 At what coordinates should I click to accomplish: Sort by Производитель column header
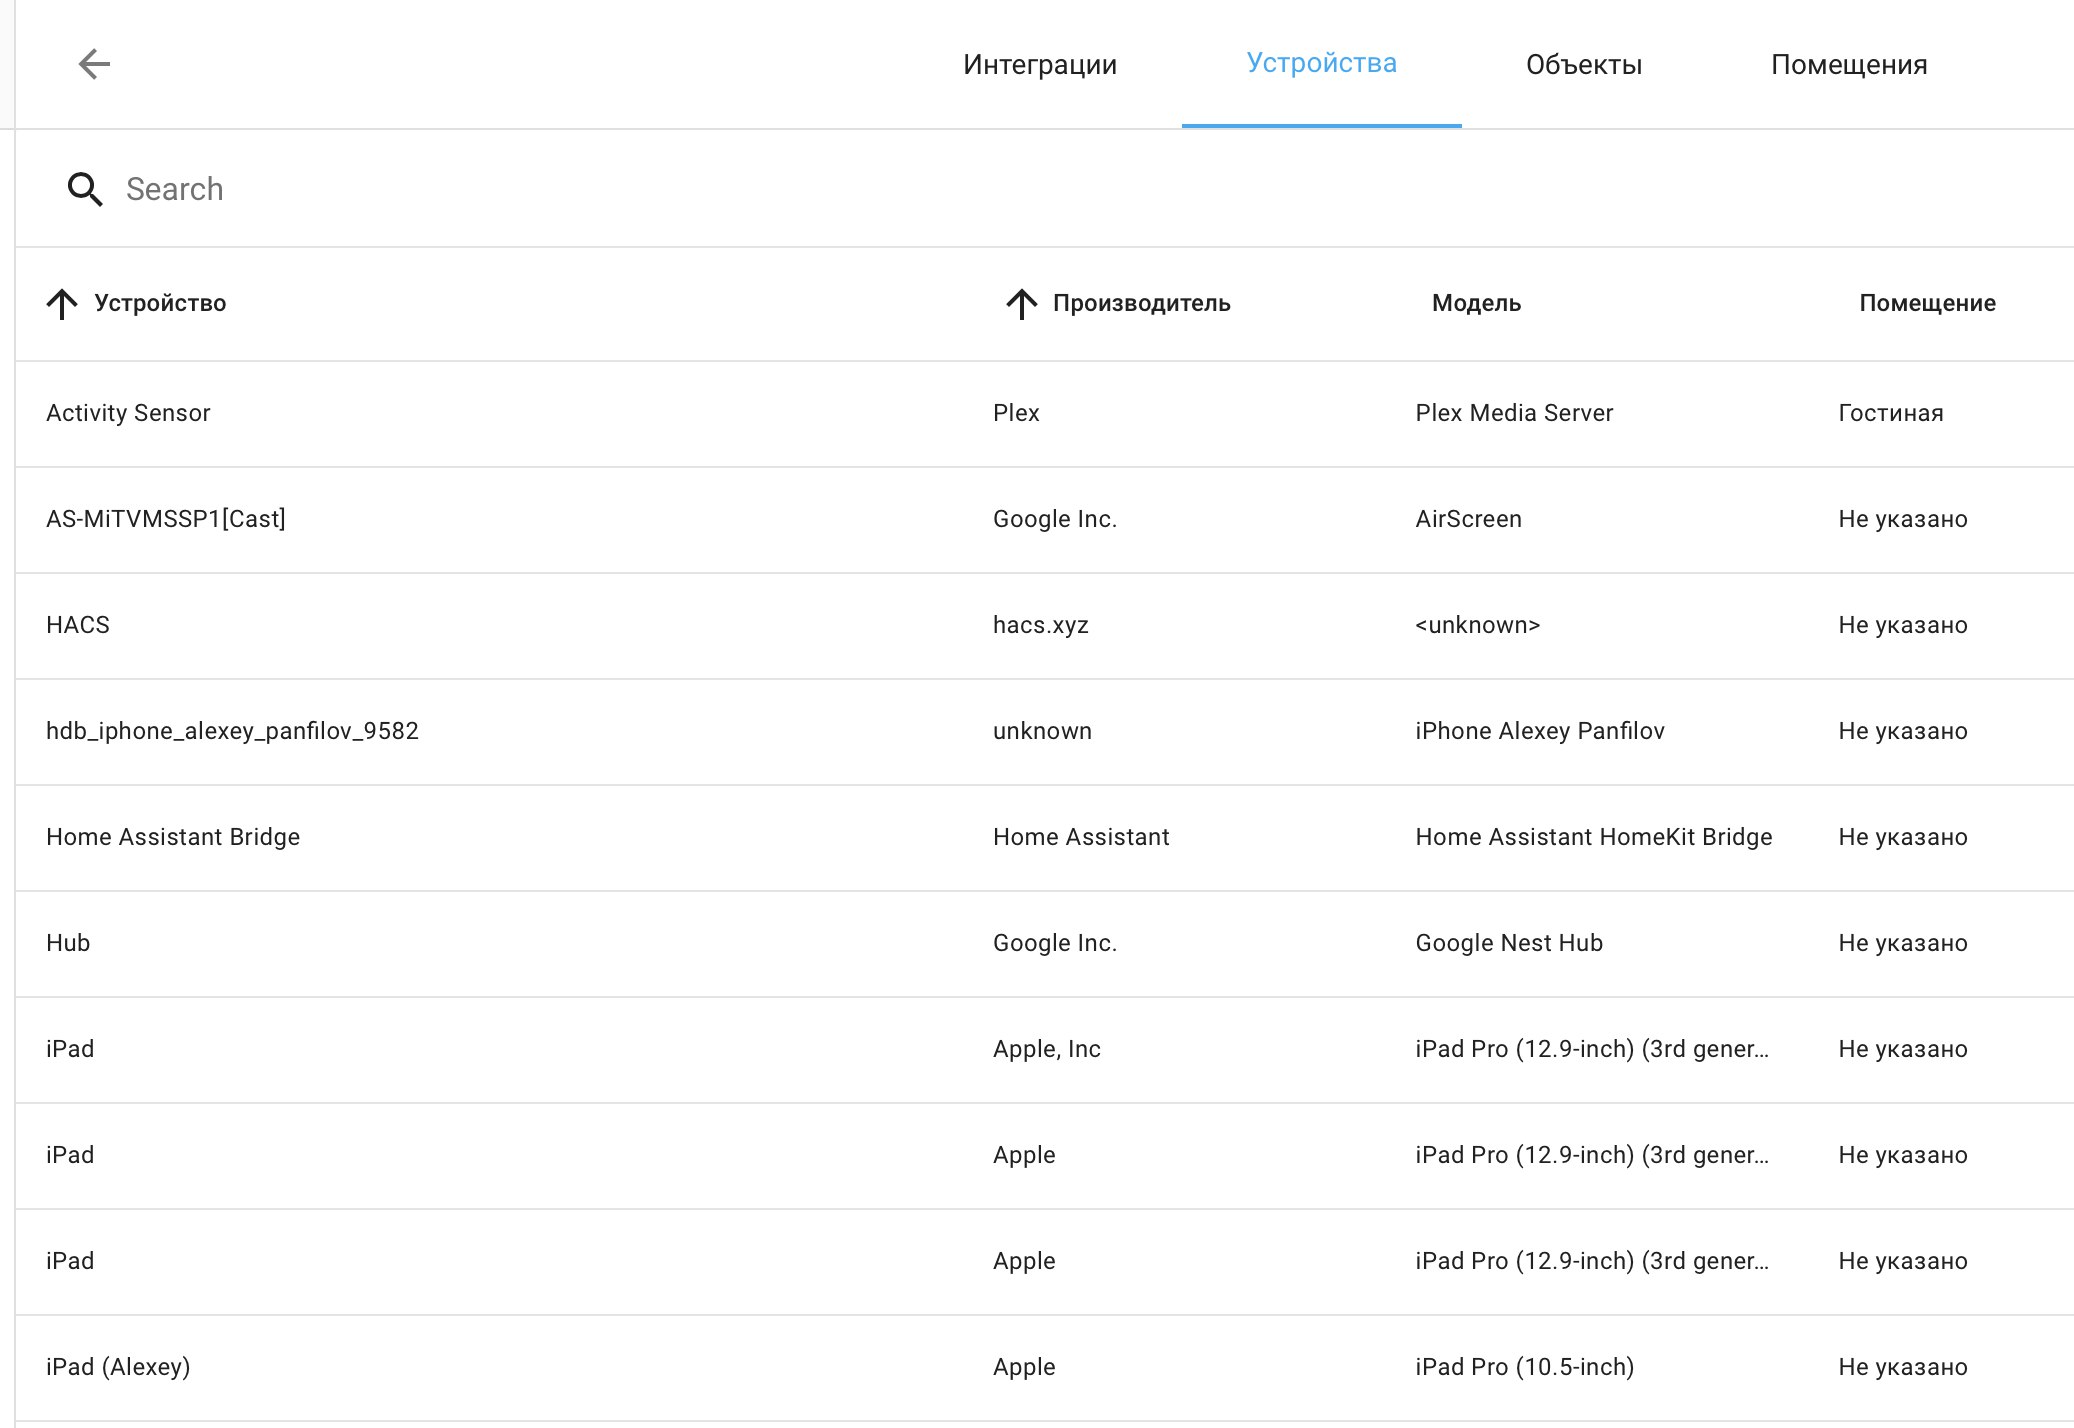click(x=1141, y=303)
